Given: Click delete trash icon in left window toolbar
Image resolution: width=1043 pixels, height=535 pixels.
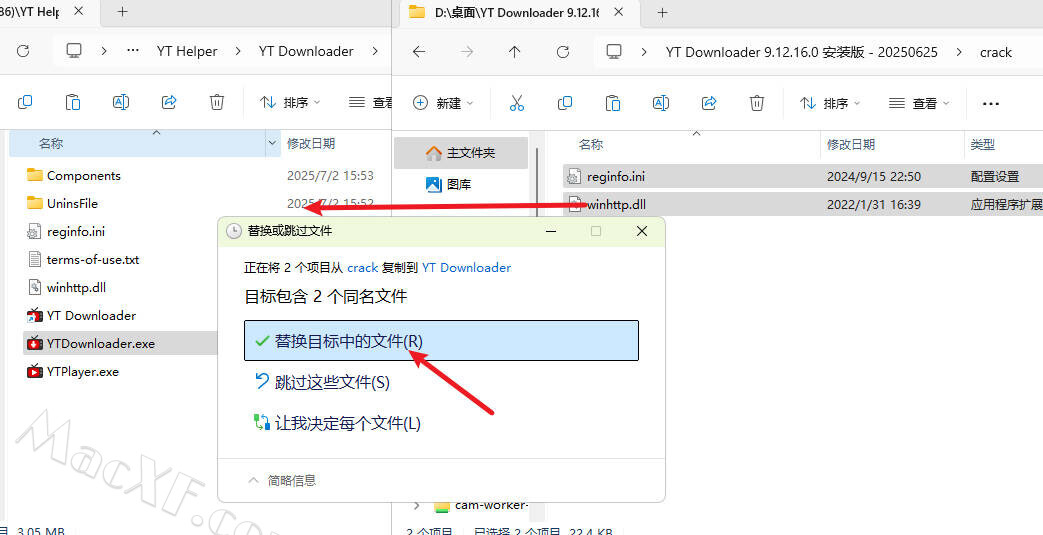Looking at the screenshot, I should click(216, 102).
